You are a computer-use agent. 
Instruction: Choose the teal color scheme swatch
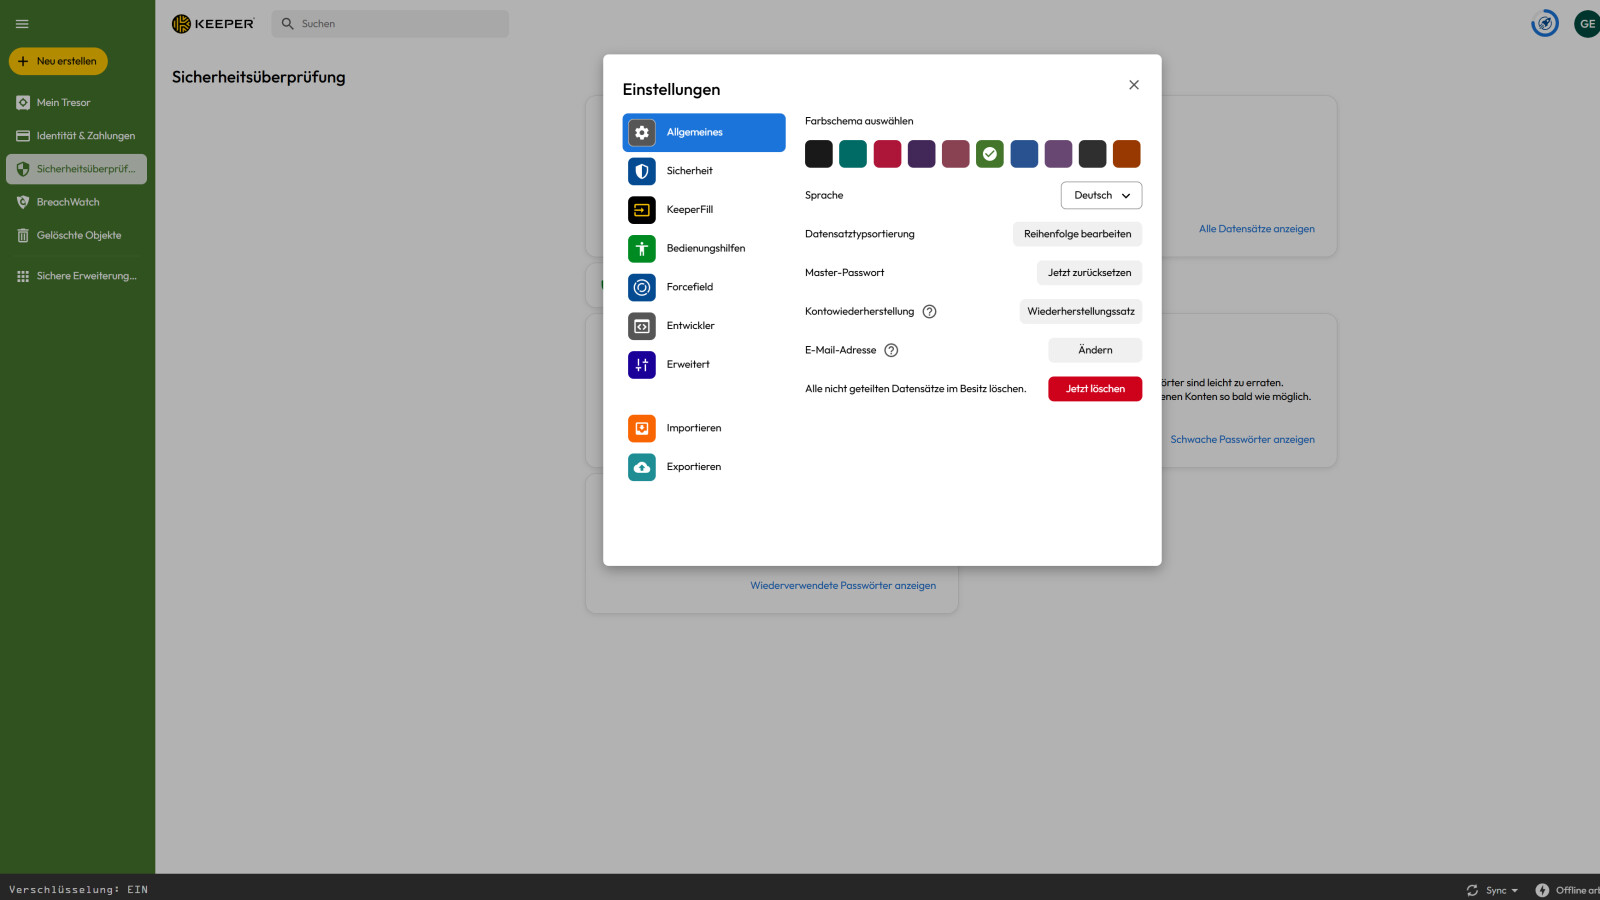[x=853, y=154]
